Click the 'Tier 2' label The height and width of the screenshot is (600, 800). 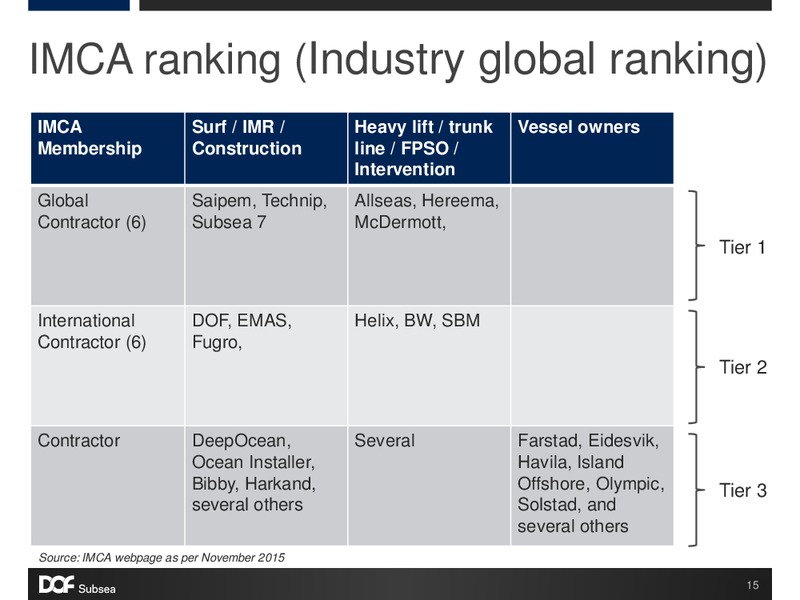(x=743, y=367)
